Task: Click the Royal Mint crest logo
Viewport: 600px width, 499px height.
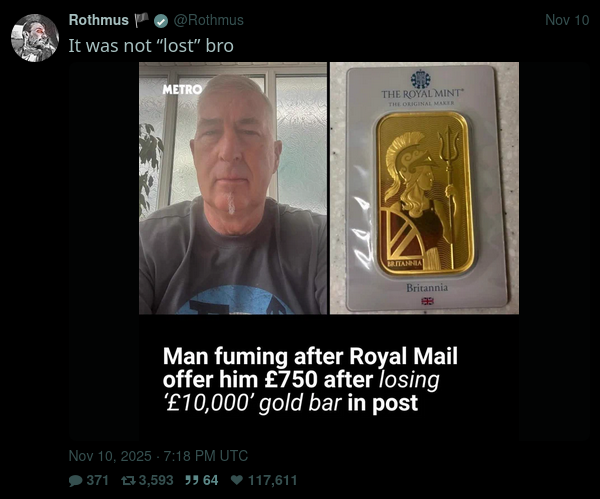Action: (420, 79)
